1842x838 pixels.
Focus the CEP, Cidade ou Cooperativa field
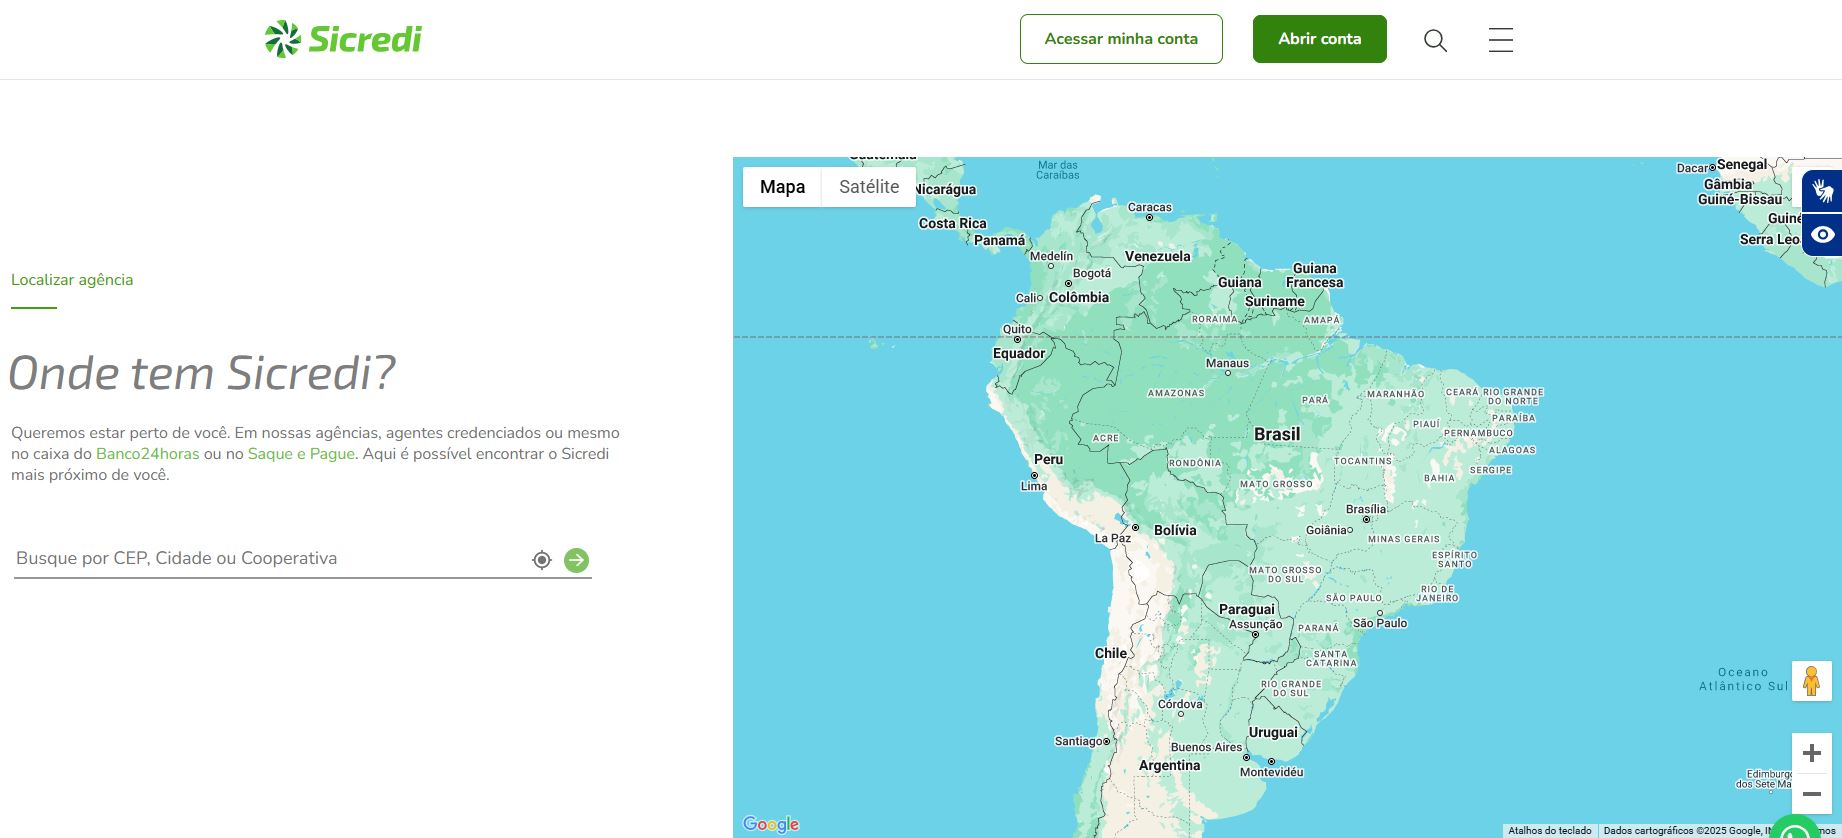270,559
